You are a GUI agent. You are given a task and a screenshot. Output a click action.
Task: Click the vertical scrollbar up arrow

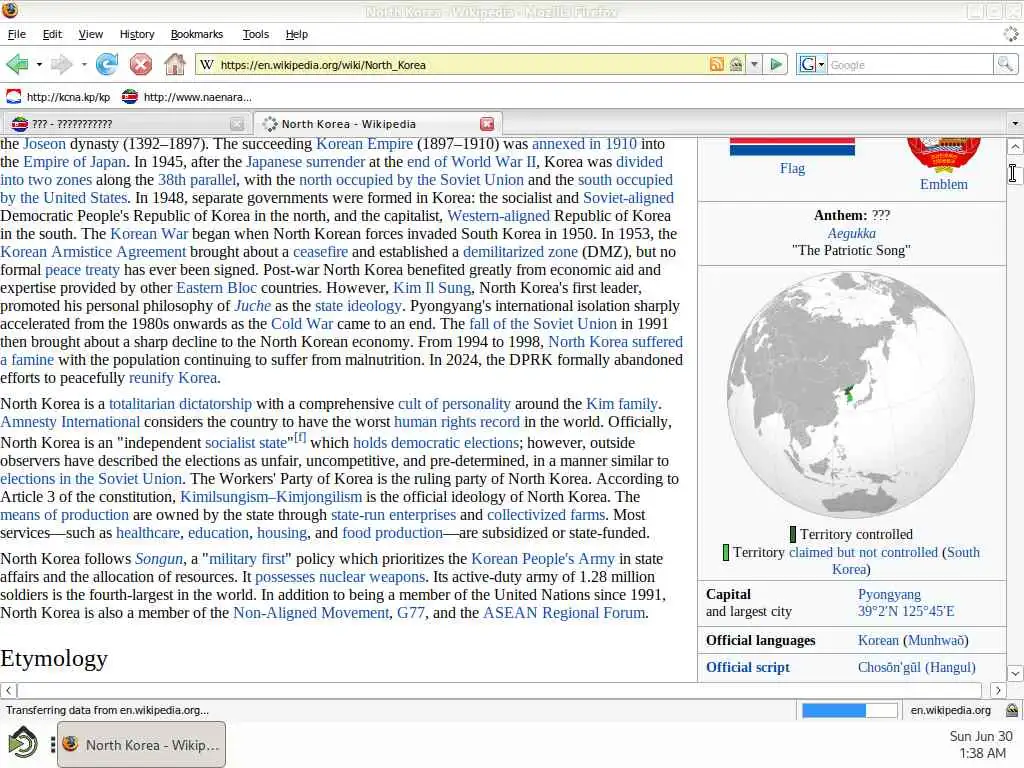click(1015, 146)
